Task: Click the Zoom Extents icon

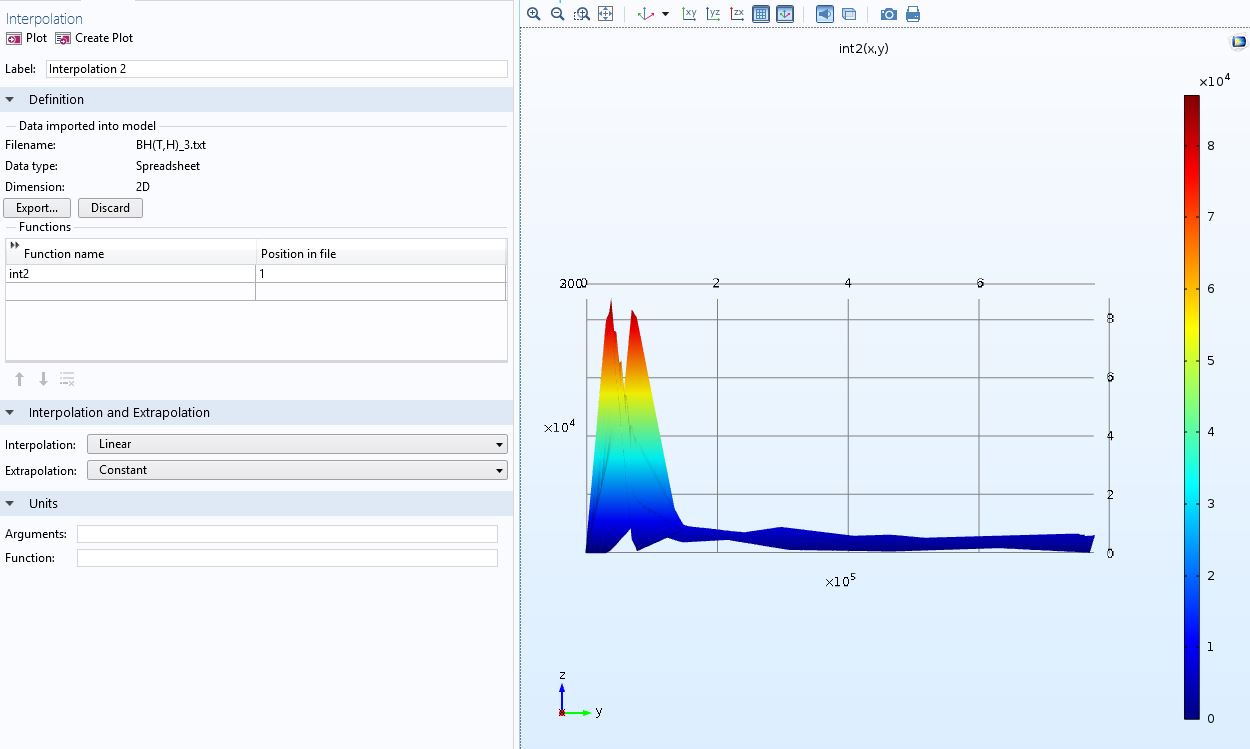Action: click(x=606, y=14)
